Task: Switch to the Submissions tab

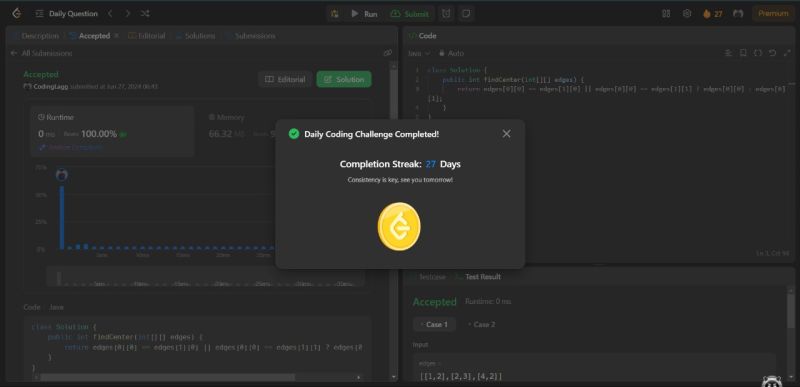Action: pos(251,36)
